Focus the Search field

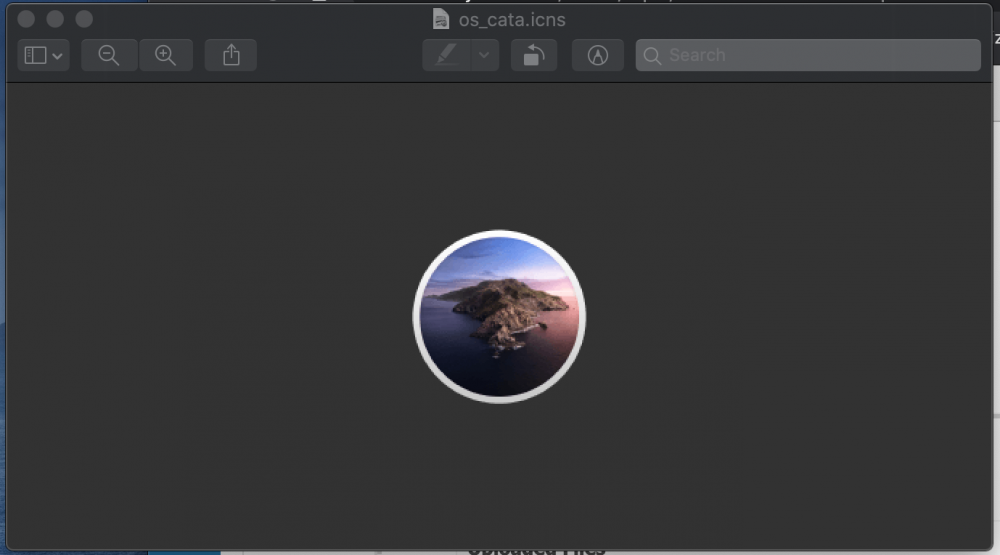click(x=808, y=56)
